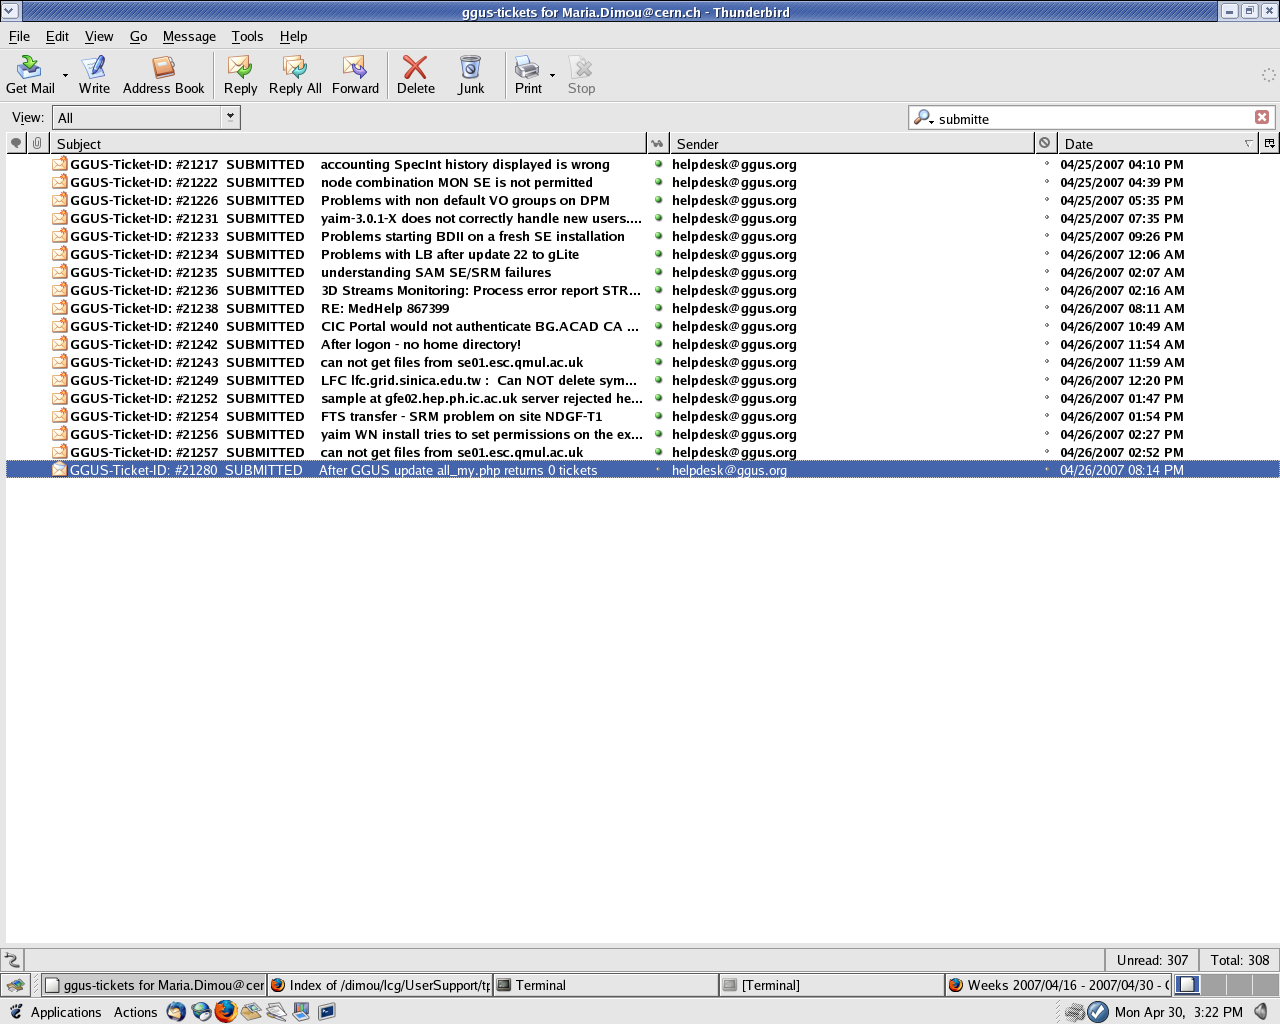Open the Get Mail dropdown arrow

click(66, 75)
